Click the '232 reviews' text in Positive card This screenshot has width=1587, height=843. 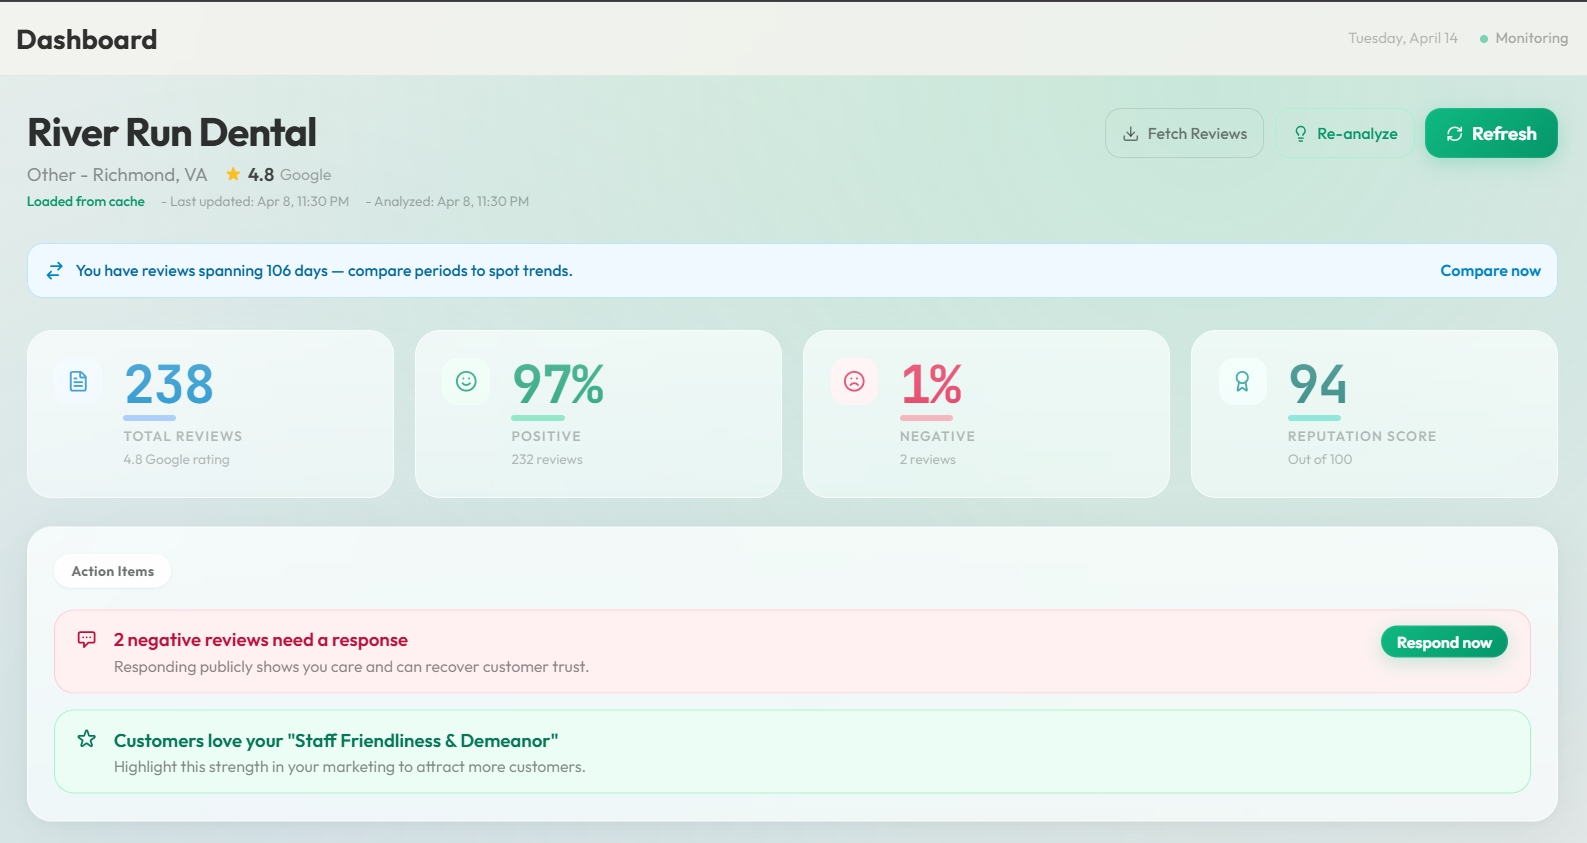(x=547, y=460)
